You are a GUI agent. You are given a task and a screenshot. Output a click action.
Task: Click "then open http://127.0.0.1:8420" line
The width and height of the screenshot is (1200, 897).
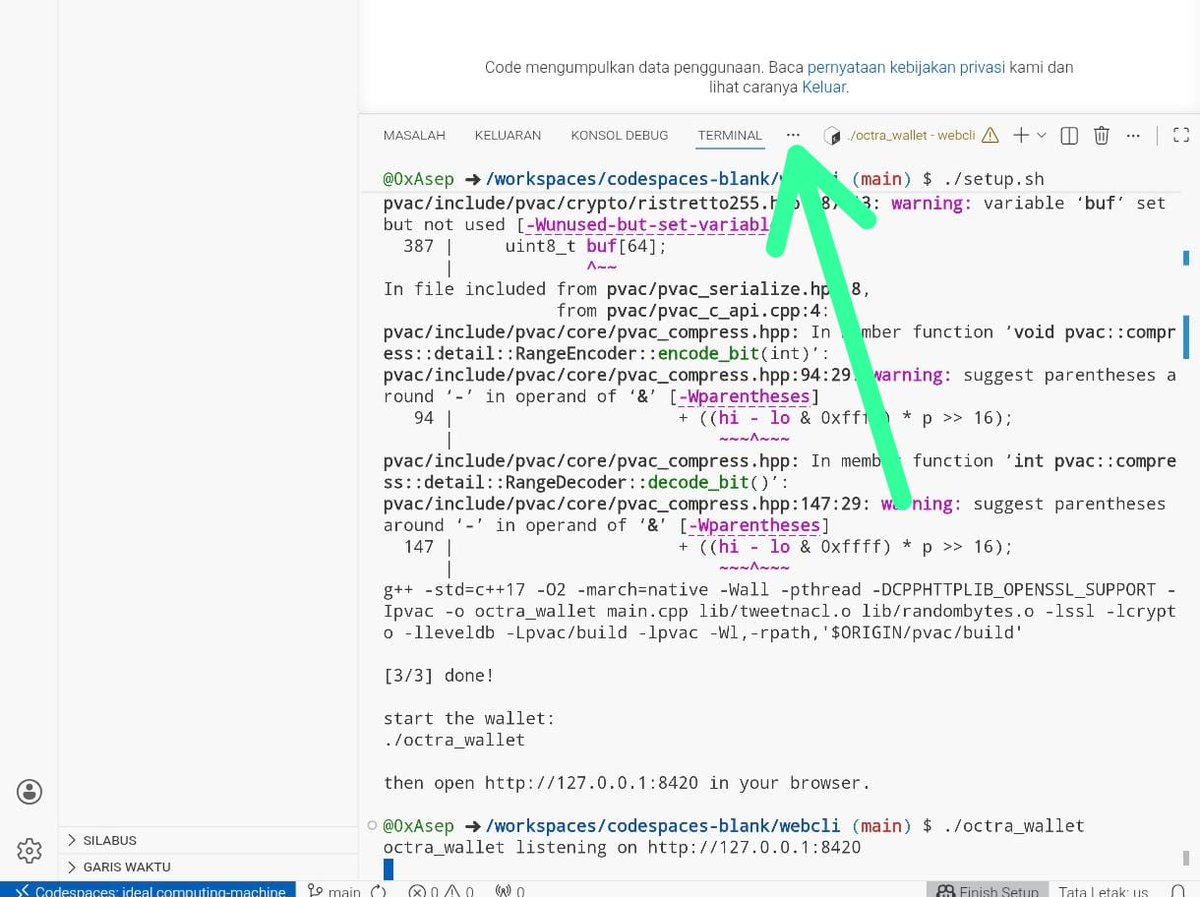(627, 783)
